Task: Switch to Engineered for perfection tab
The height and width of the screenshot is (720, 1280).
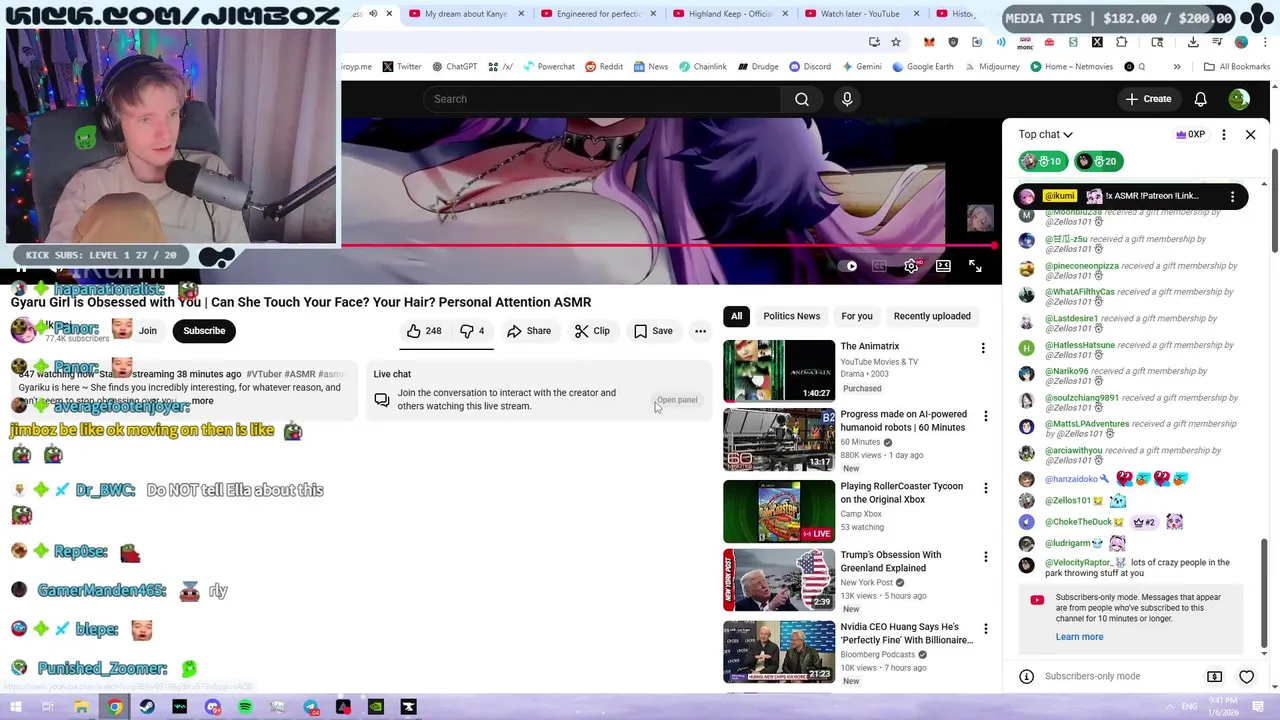Action: (598, 14)
